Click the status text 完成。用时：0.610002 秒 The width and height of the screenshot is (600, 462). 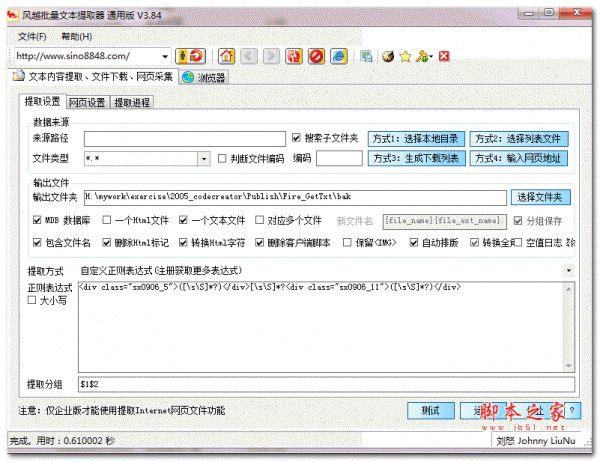point(62,441)
